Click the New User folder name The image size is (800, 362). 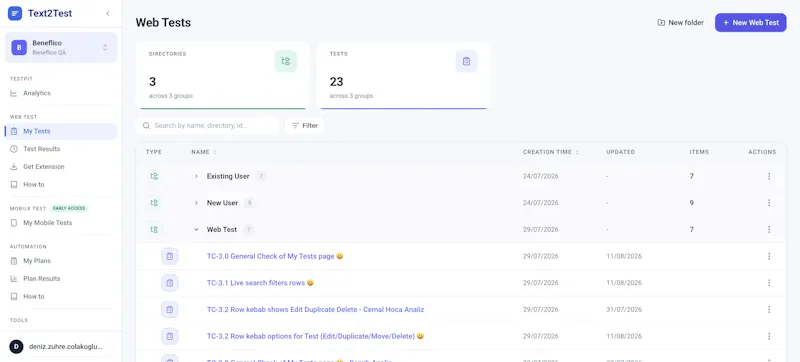coord(222,203)
